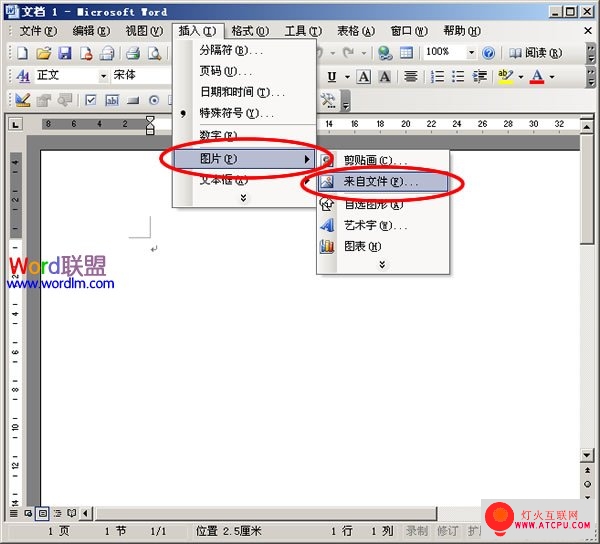This screenshot has width=600, height=544.
Task: Click the vertical scrollbar thumb
Action: [x=587, y=189]
